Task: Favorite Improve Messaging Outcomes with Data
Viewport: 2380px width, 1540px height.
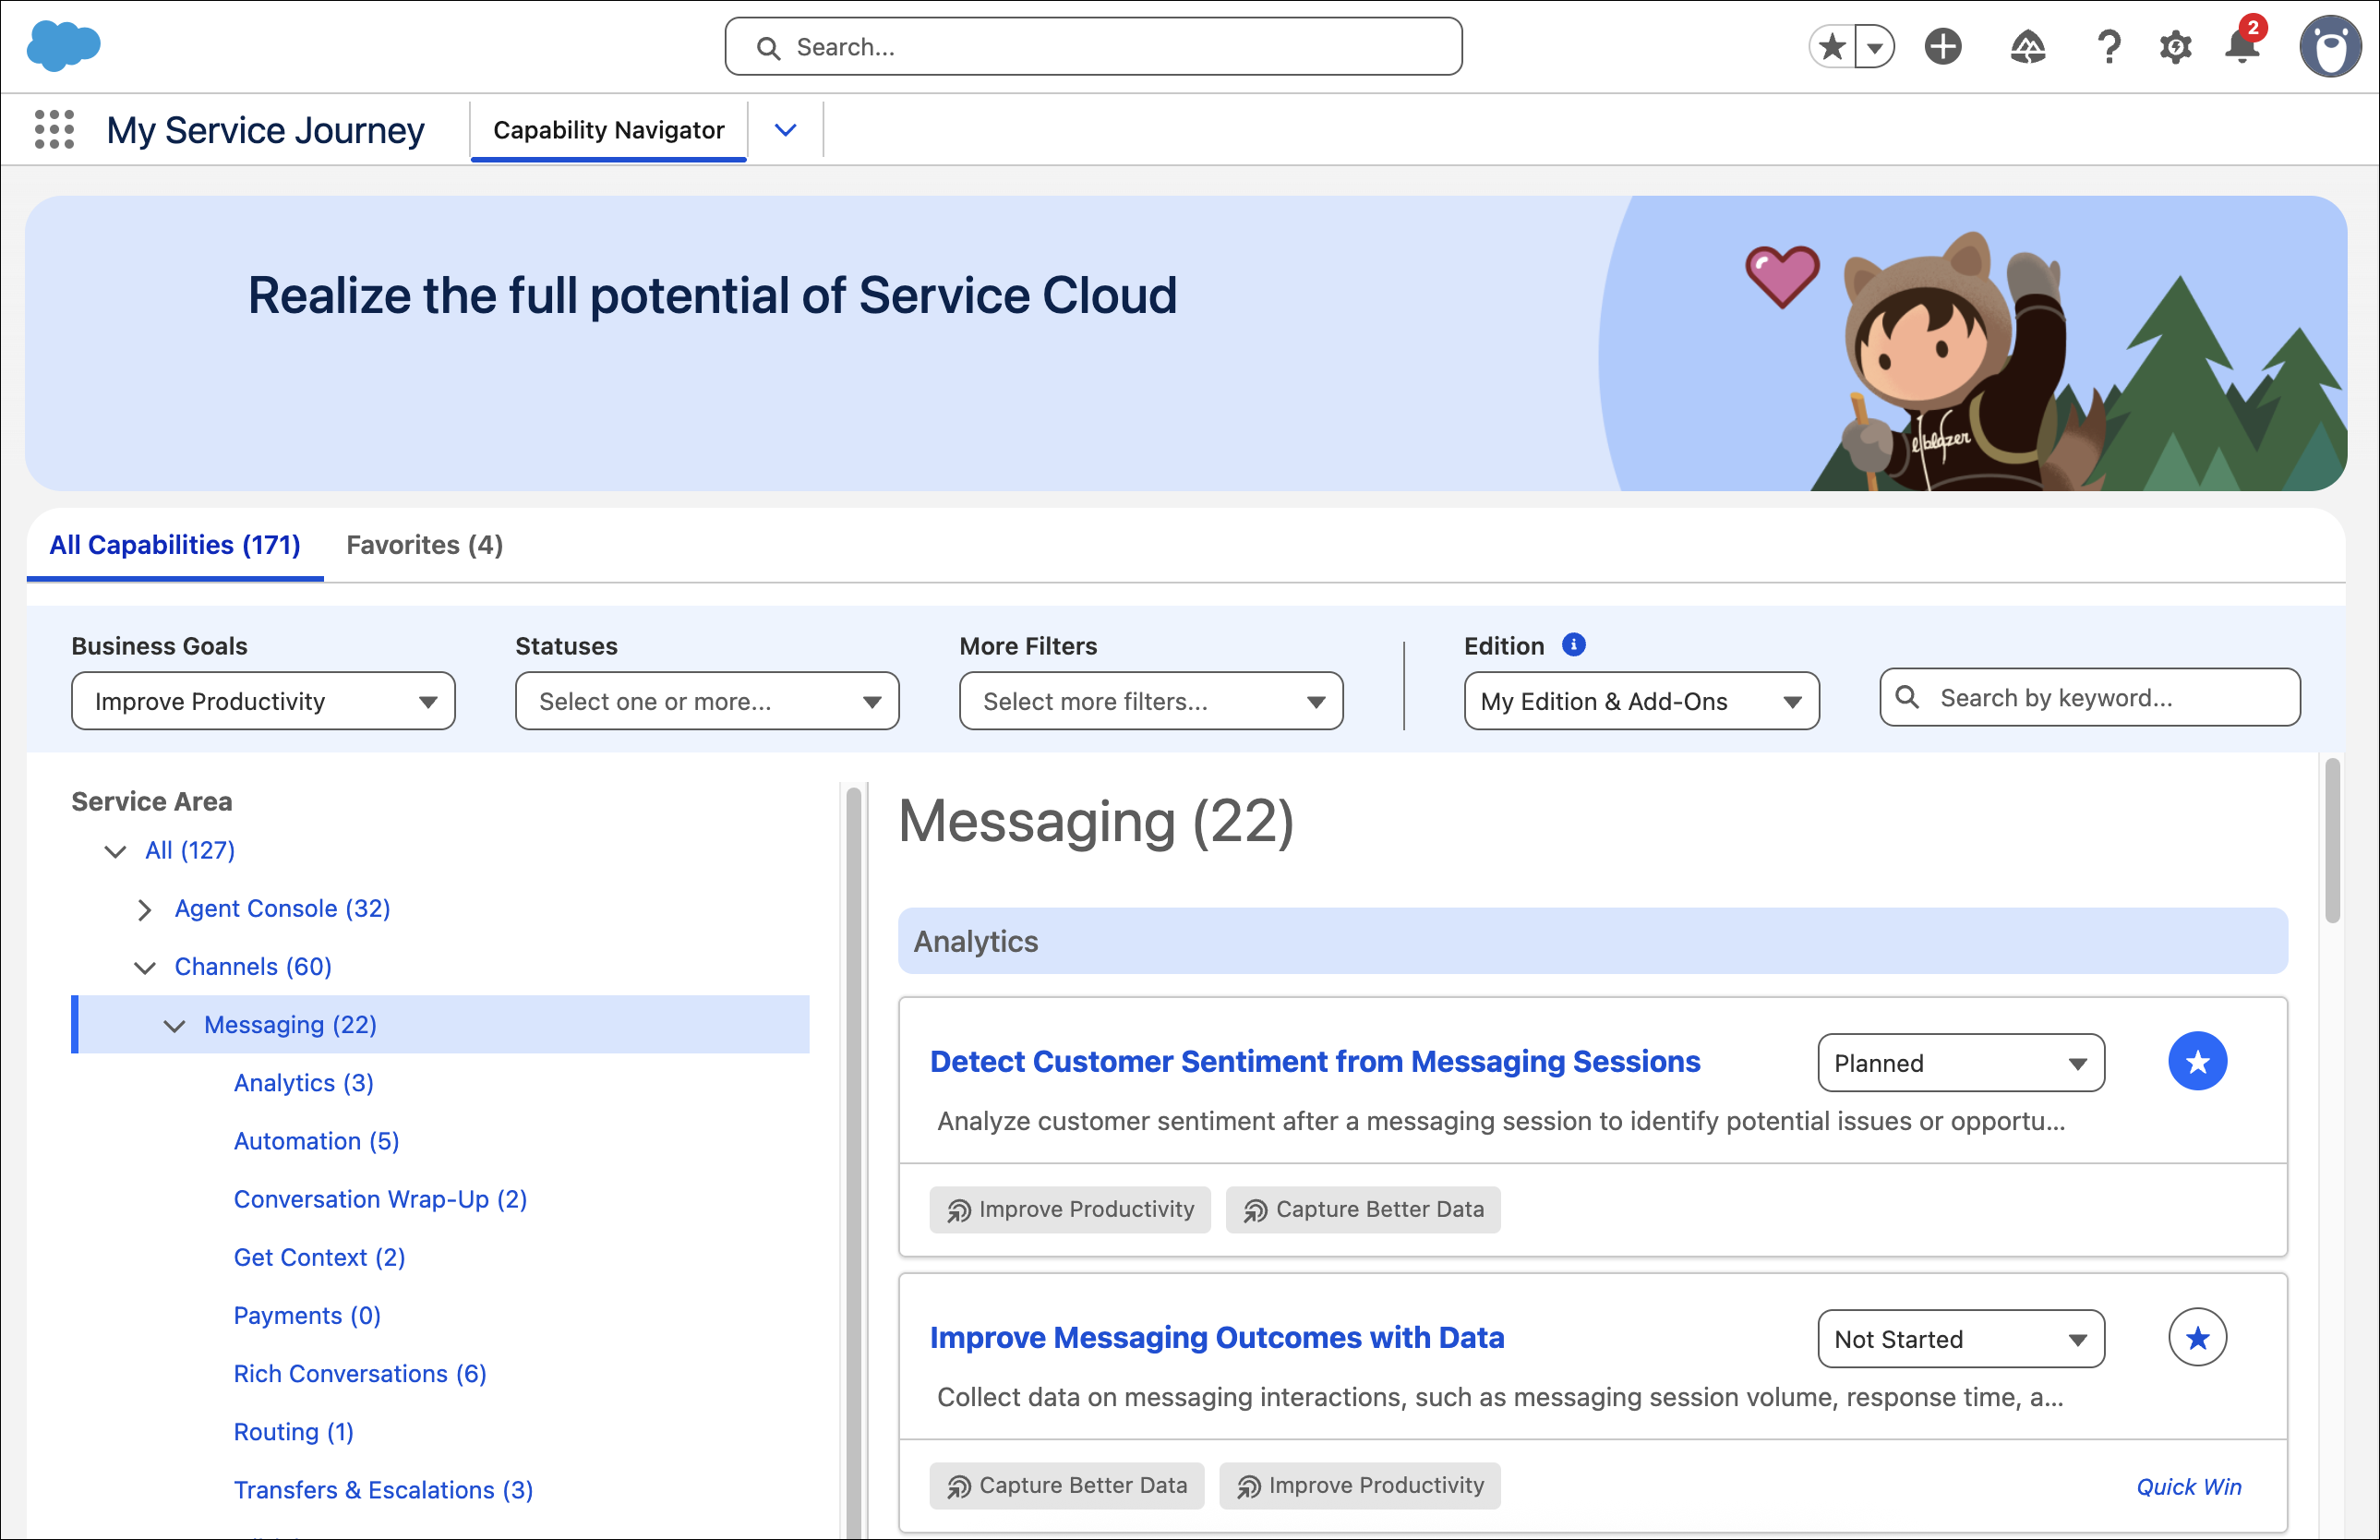Action: 2197,1338
